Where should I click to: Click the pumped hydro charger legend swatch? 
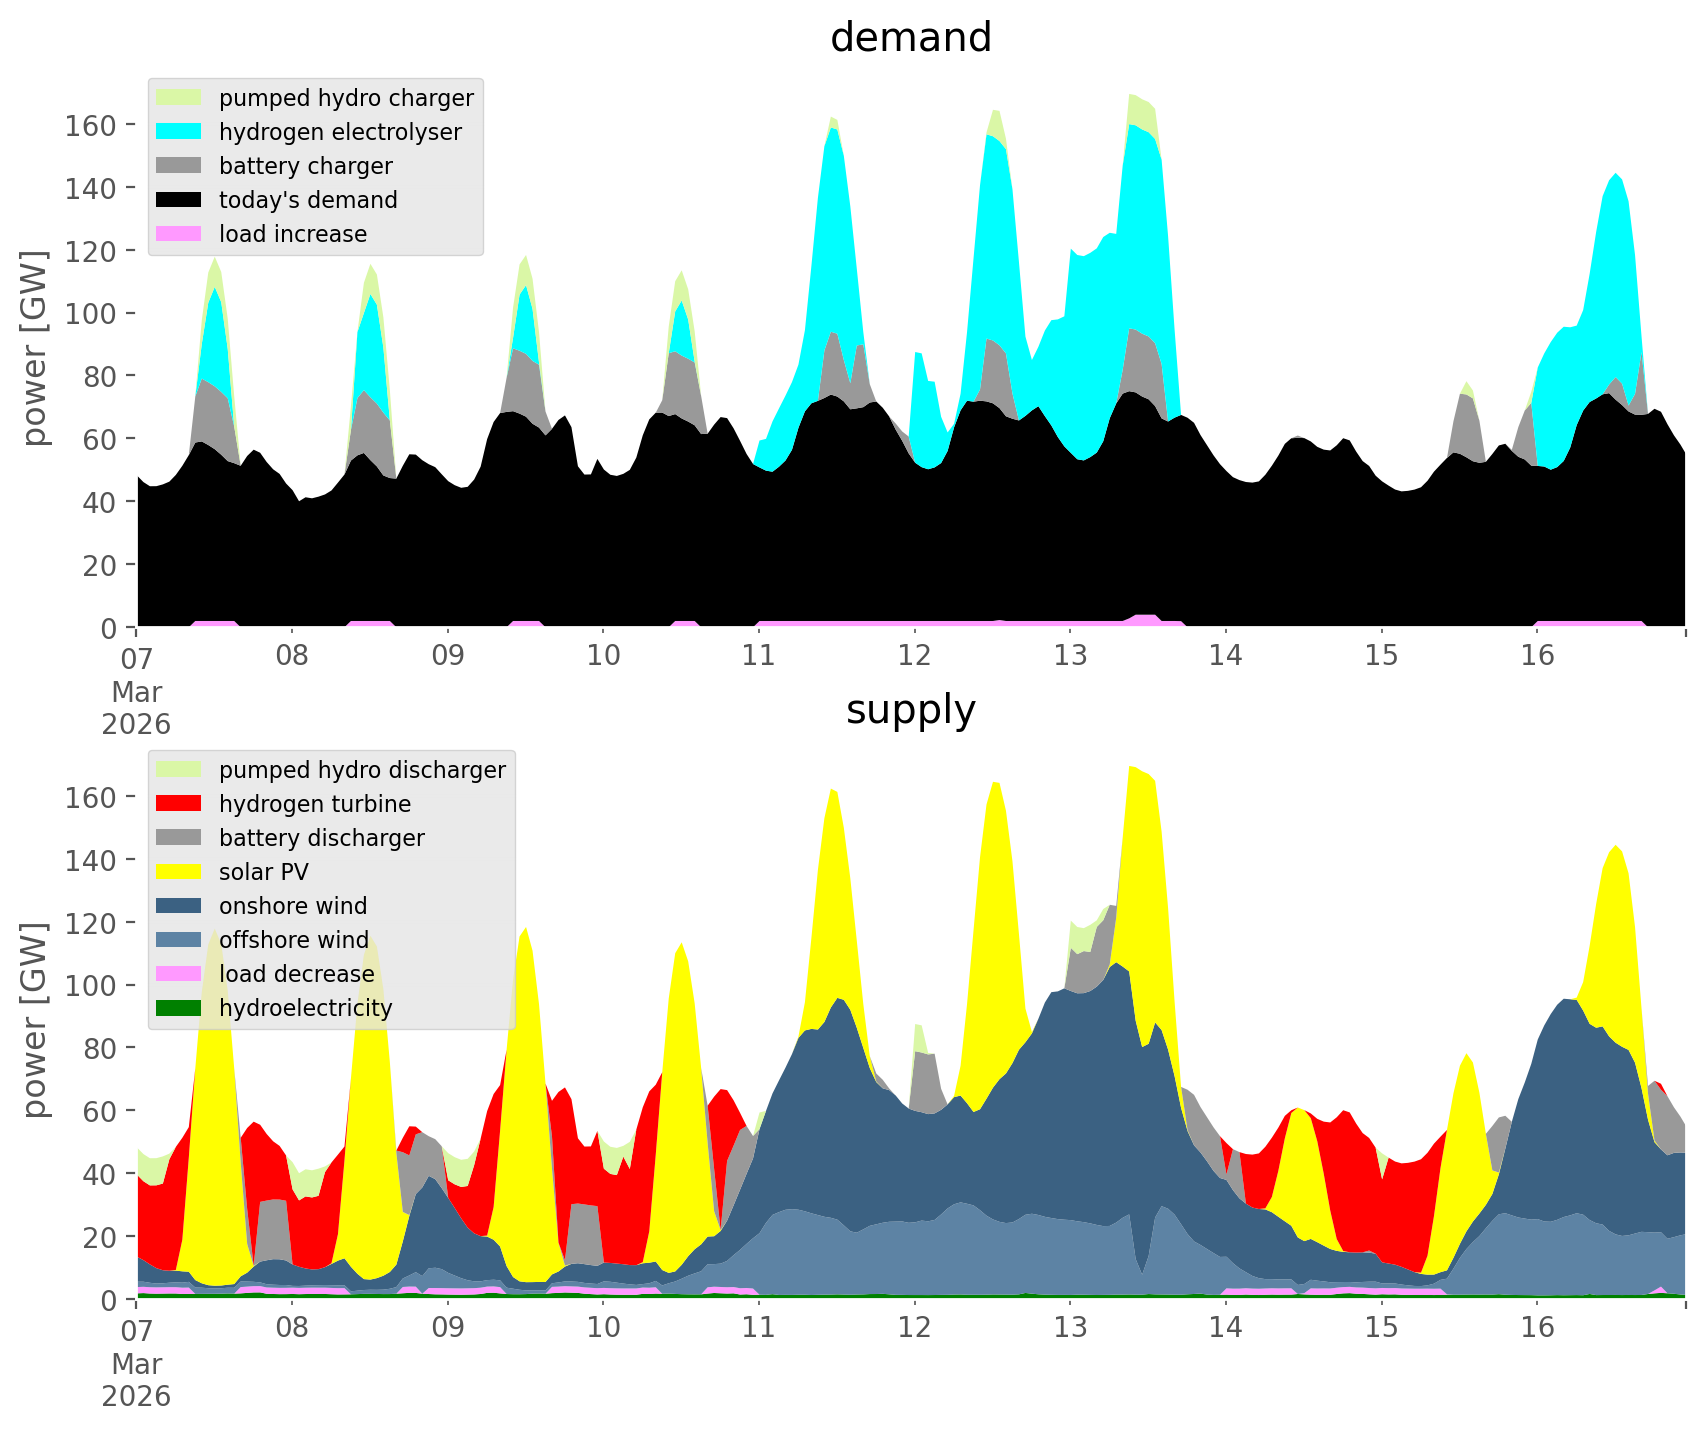coord(179,98)
